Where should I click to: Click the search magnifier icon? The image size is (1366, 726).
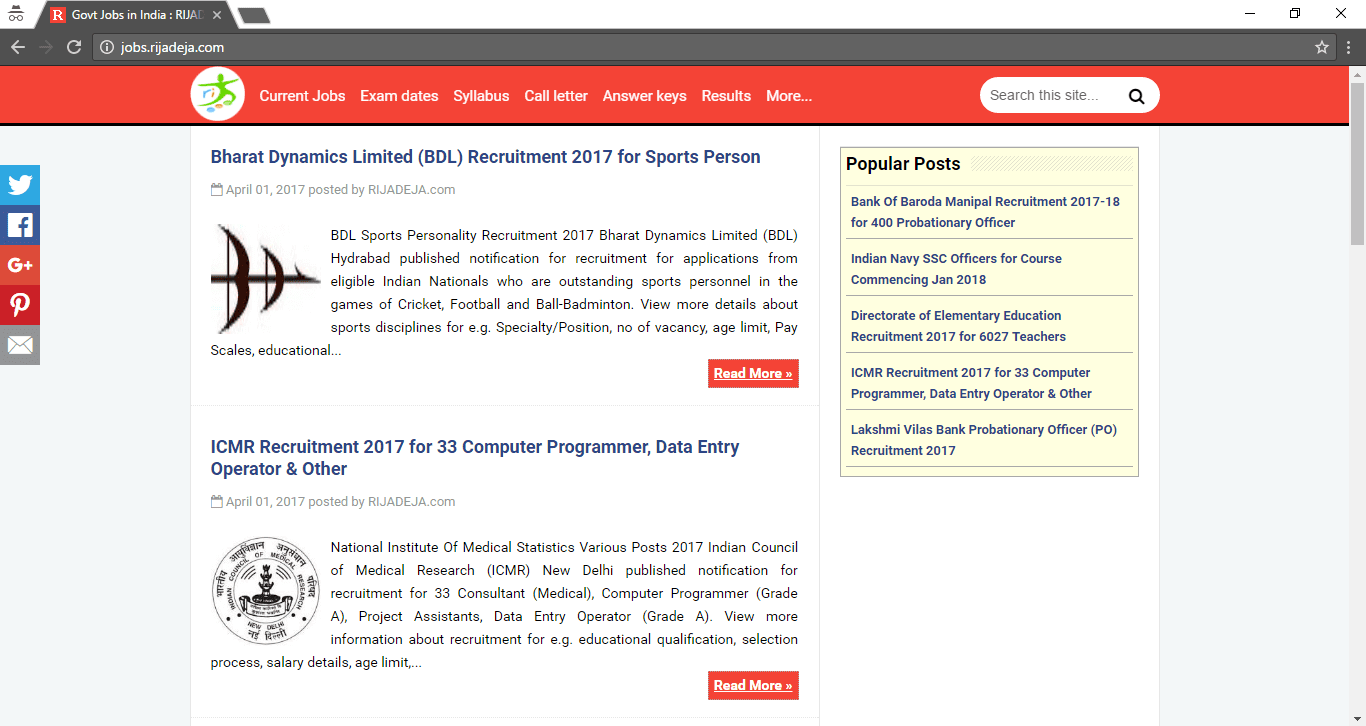point(1136,96)
